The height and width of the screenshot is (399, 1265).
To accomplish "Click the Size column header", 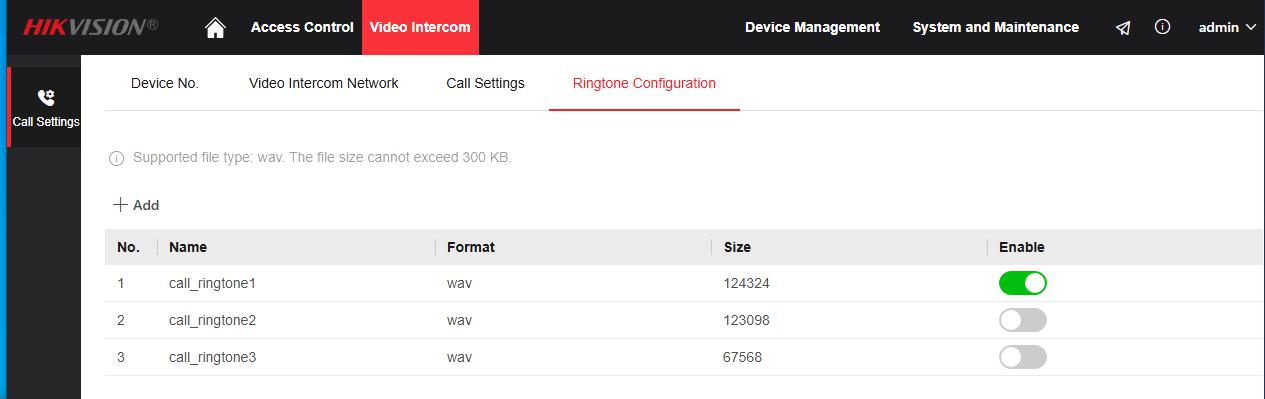I will [737, 247].
